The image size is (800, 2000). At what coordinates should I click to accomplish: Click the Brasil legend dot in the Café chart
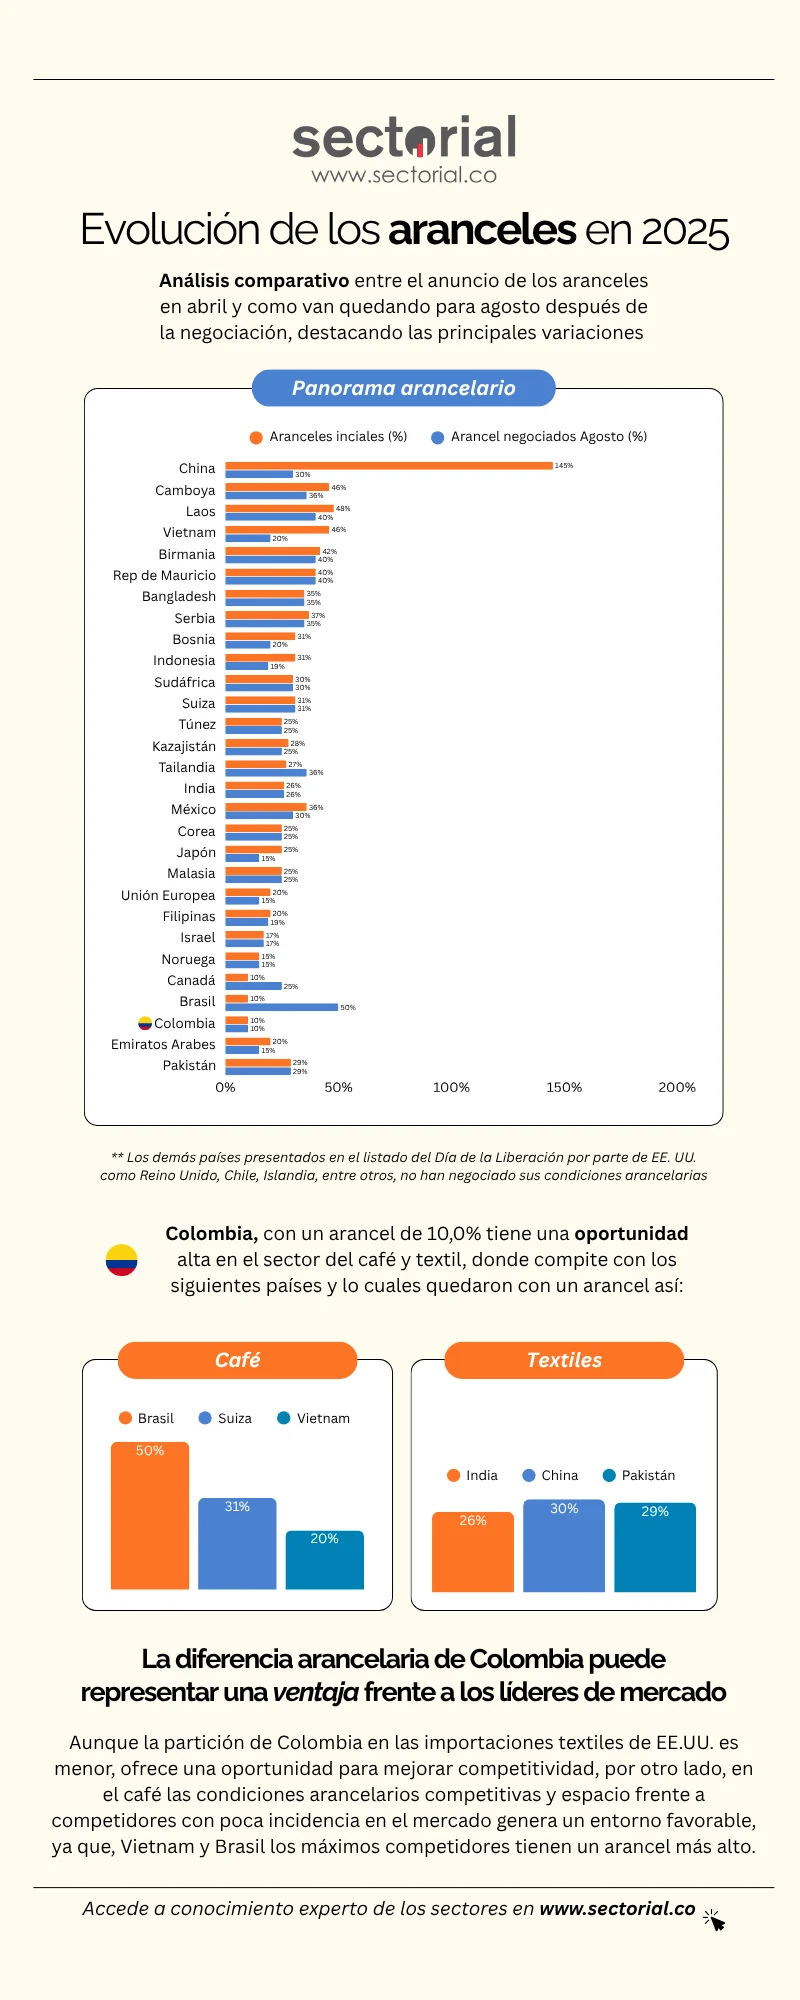125,1418
